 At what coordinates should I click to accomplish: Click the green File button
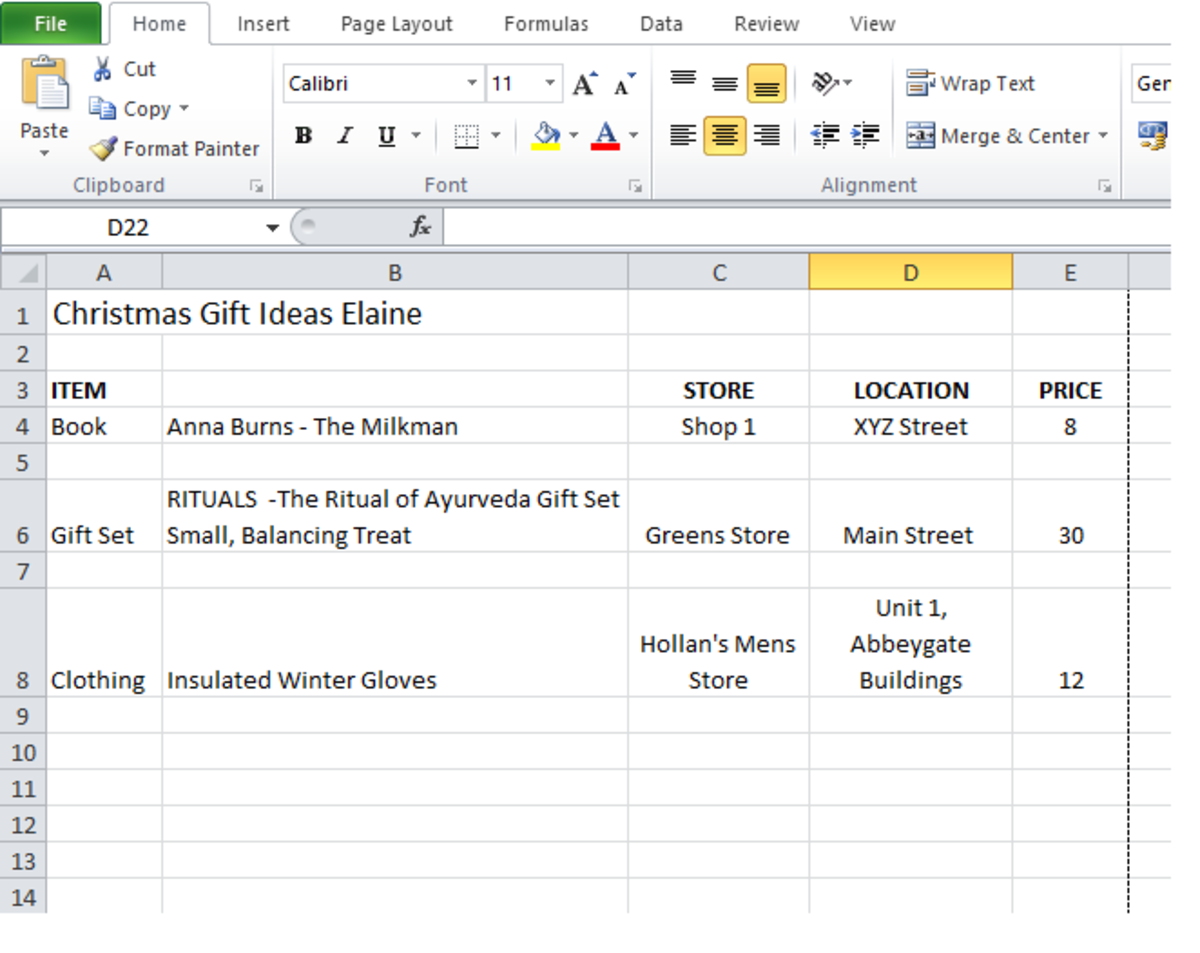(x=50, y=24)
